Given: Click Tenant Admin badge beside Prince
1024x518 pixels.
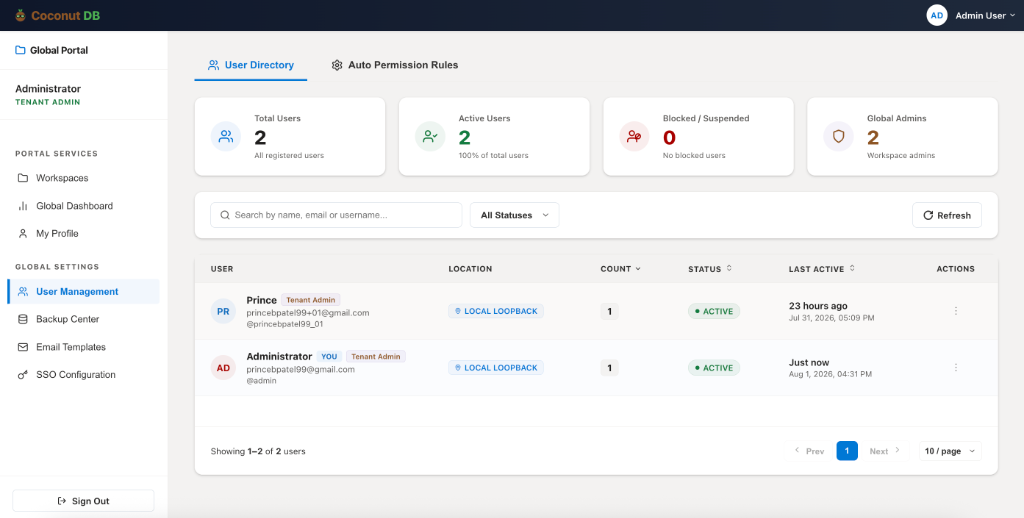Looking at the screenshot, I should click(311, 300).
